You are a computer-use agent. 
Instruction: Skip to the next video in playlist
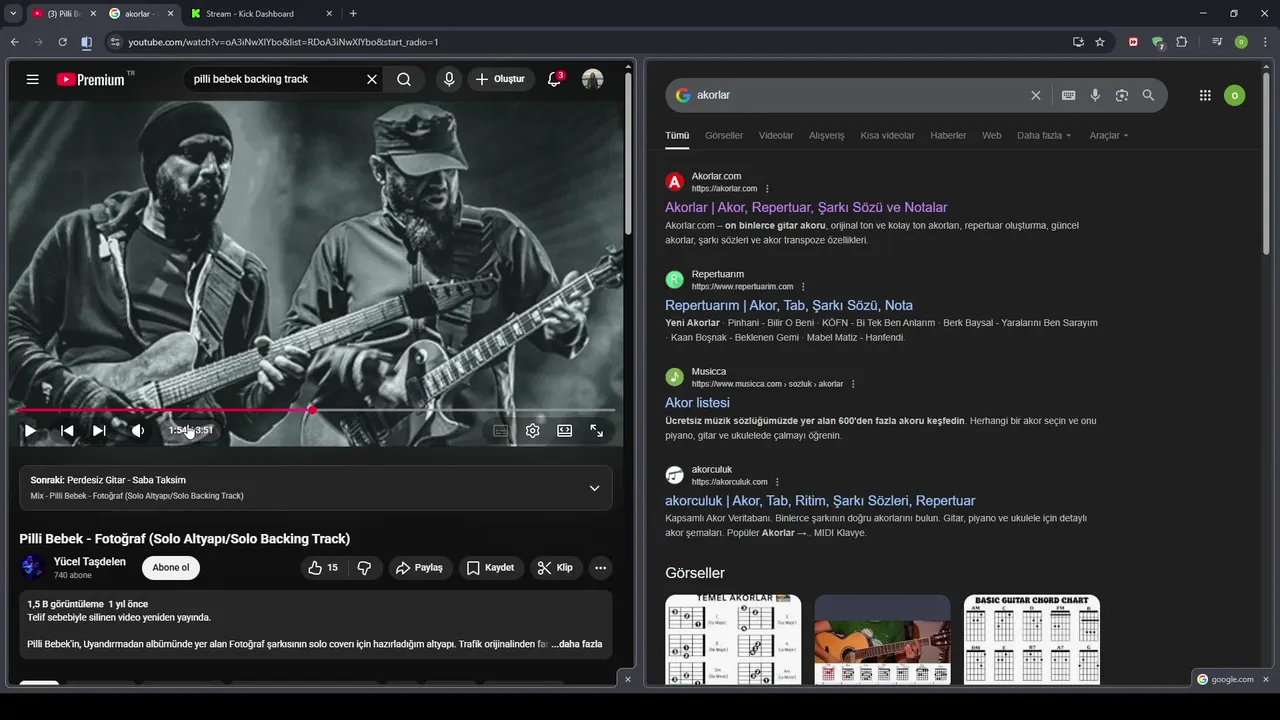[99, 431]
